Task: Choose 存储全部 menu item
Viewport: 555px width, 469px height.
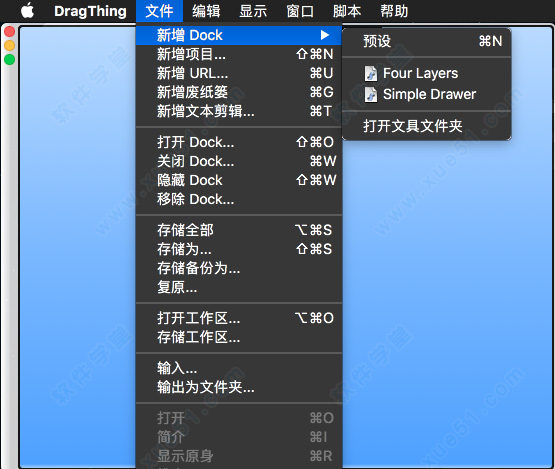Action: (x=239, y=230)
